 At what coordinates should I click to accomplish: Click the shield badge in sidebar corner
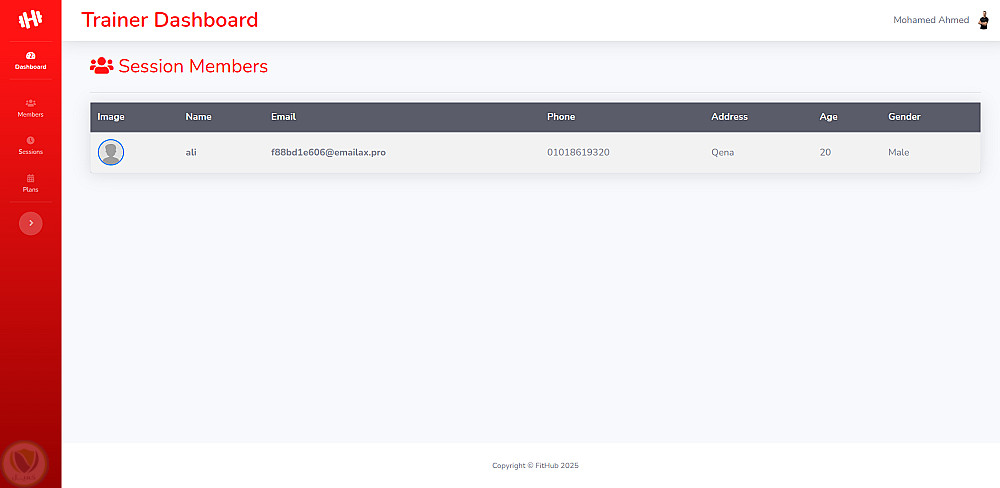(26, 461)
